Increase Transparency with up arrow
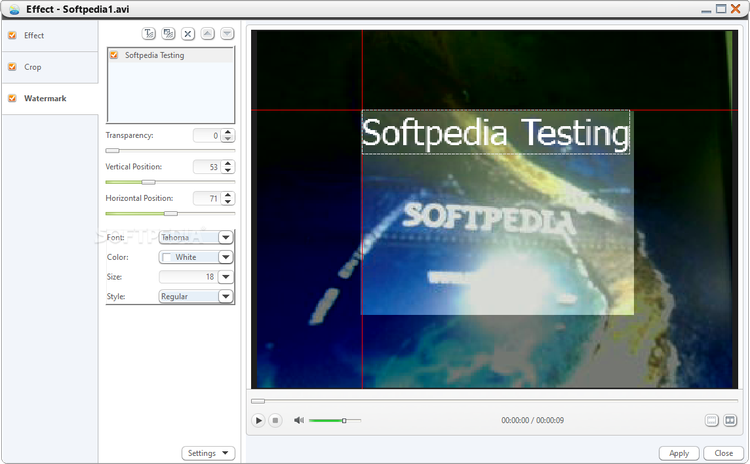This screenshot has height=464, width=750. 228,133
